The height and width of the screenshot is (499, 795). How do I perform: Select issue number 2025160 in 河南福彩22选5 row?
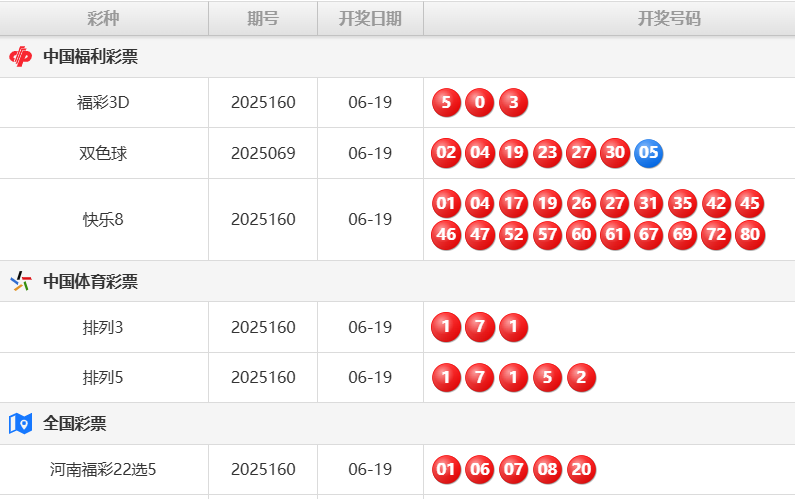pos(263,470)
